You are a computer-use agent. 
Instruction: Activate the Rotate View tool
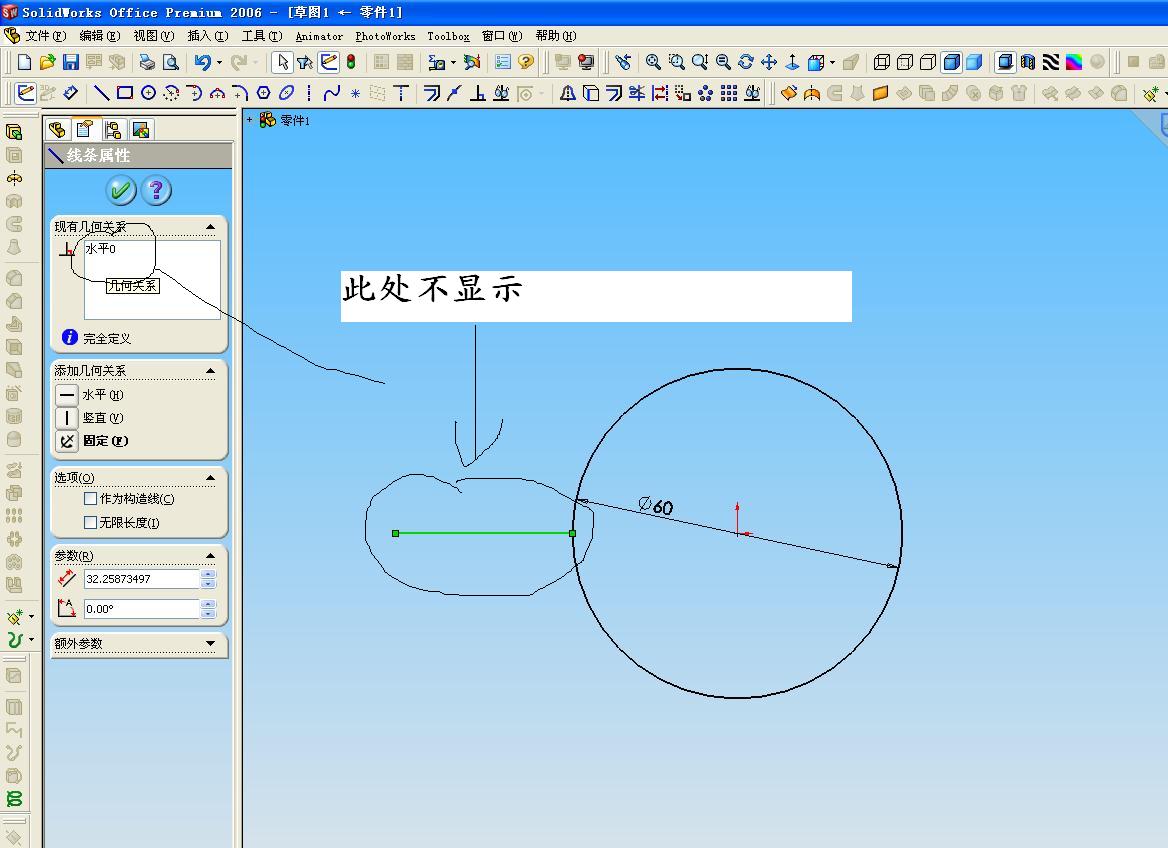pyautogui.click(x=746, y=63)
